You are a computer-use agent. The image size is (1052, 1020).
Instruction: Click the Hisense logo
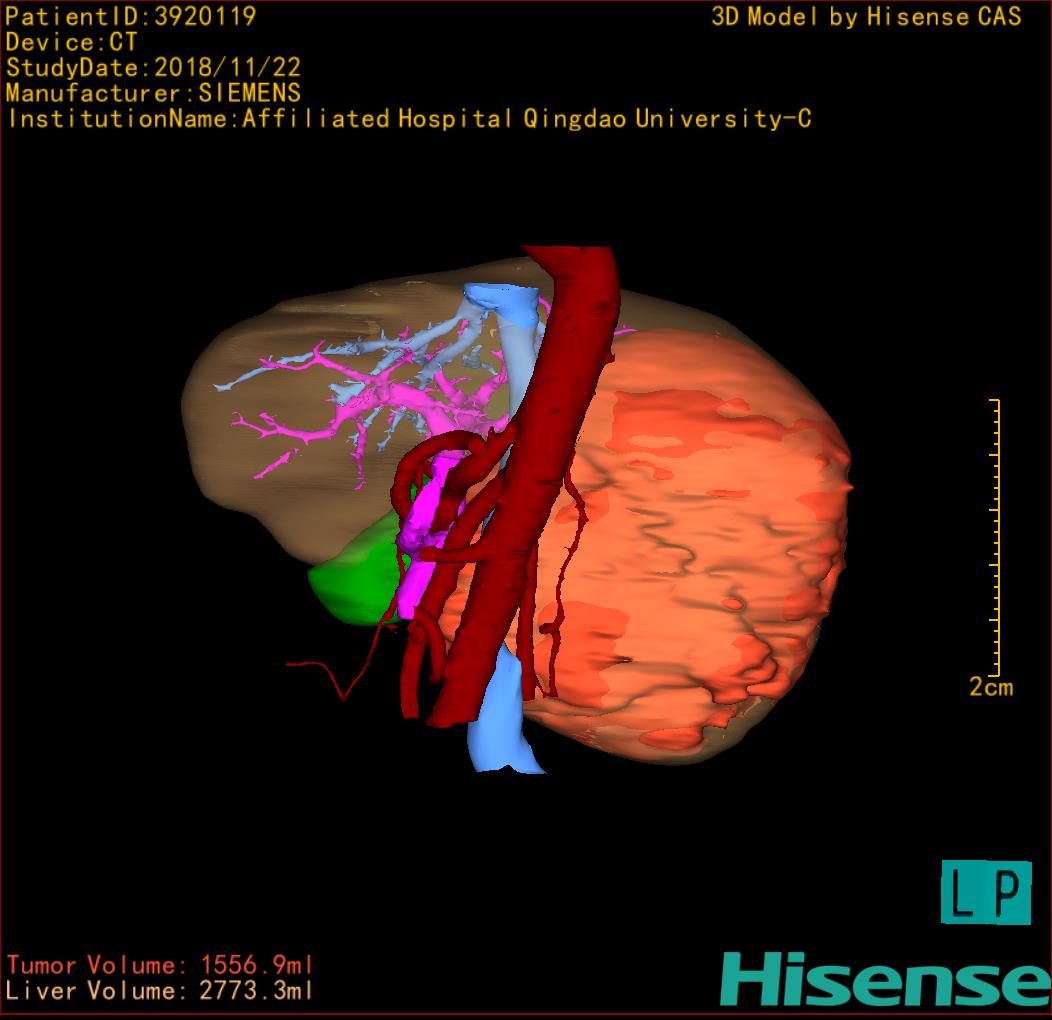[886, 979]
